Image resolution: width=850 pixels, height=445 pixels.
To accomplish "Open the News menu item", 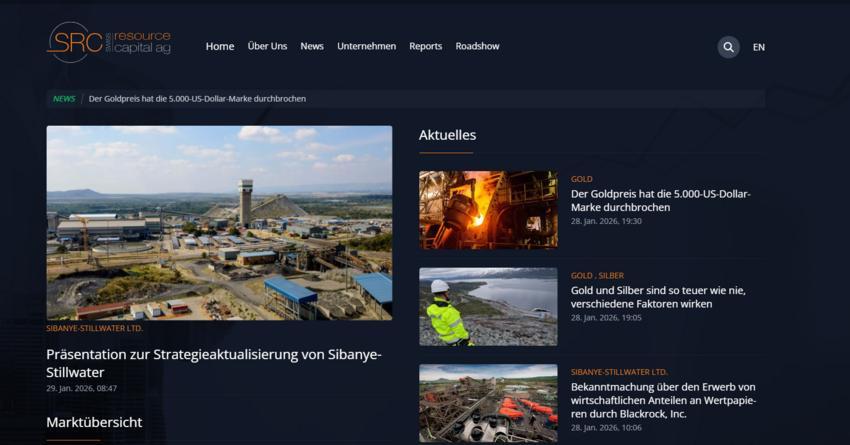I will tap(312, 46).
